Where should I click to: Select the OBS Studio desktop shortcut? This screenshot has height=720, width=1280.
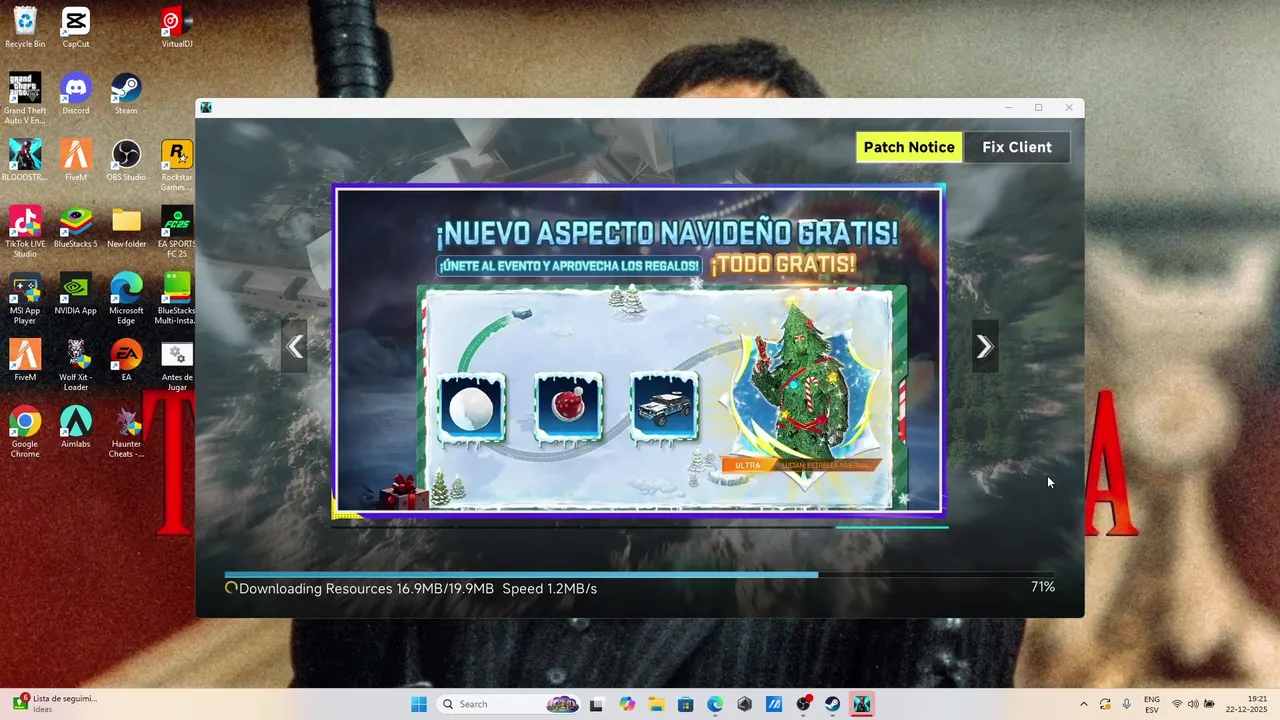(126, 160)
